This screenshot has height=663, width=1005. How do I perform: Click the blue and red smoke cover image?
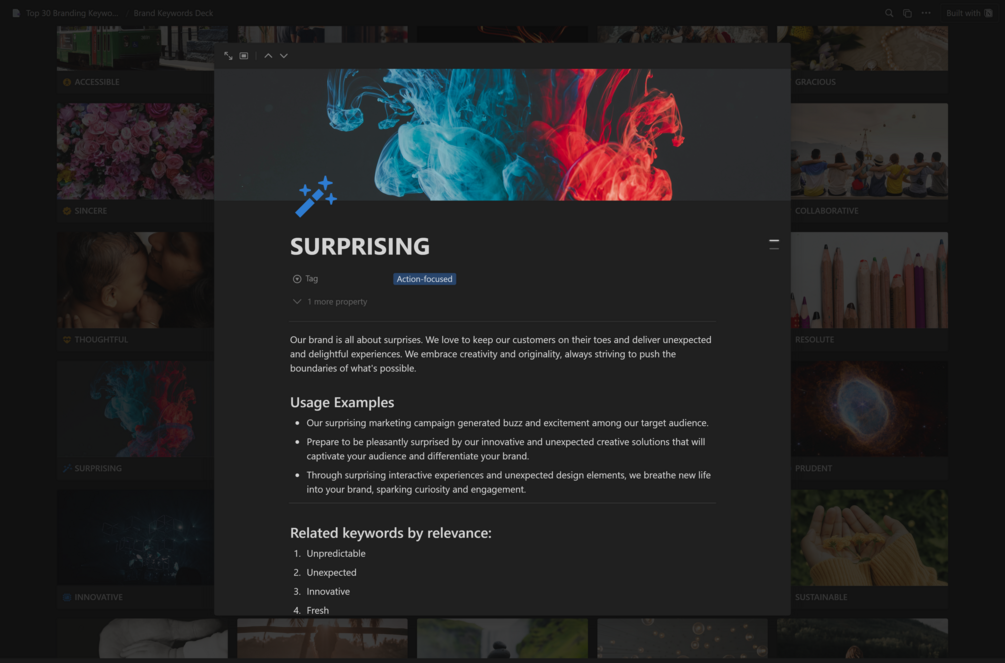tap(502, 135)
